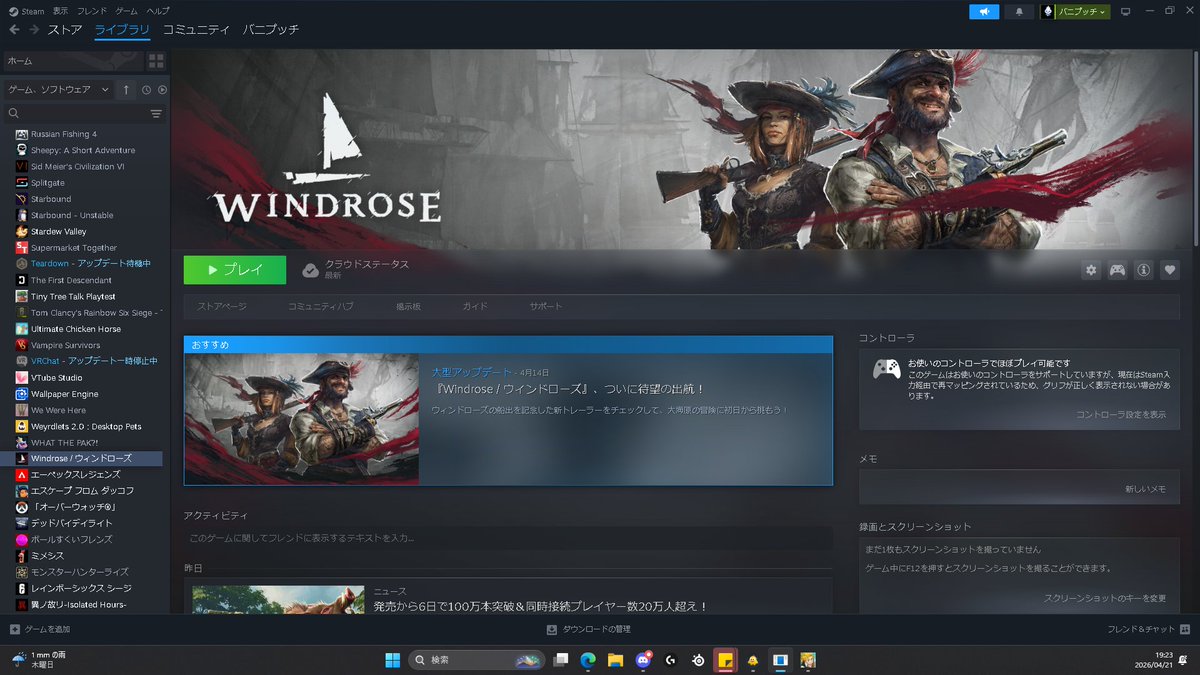The image size is (1200, 675).
Task: Click the add game plus icon
Action: click(x=14, y=629)
